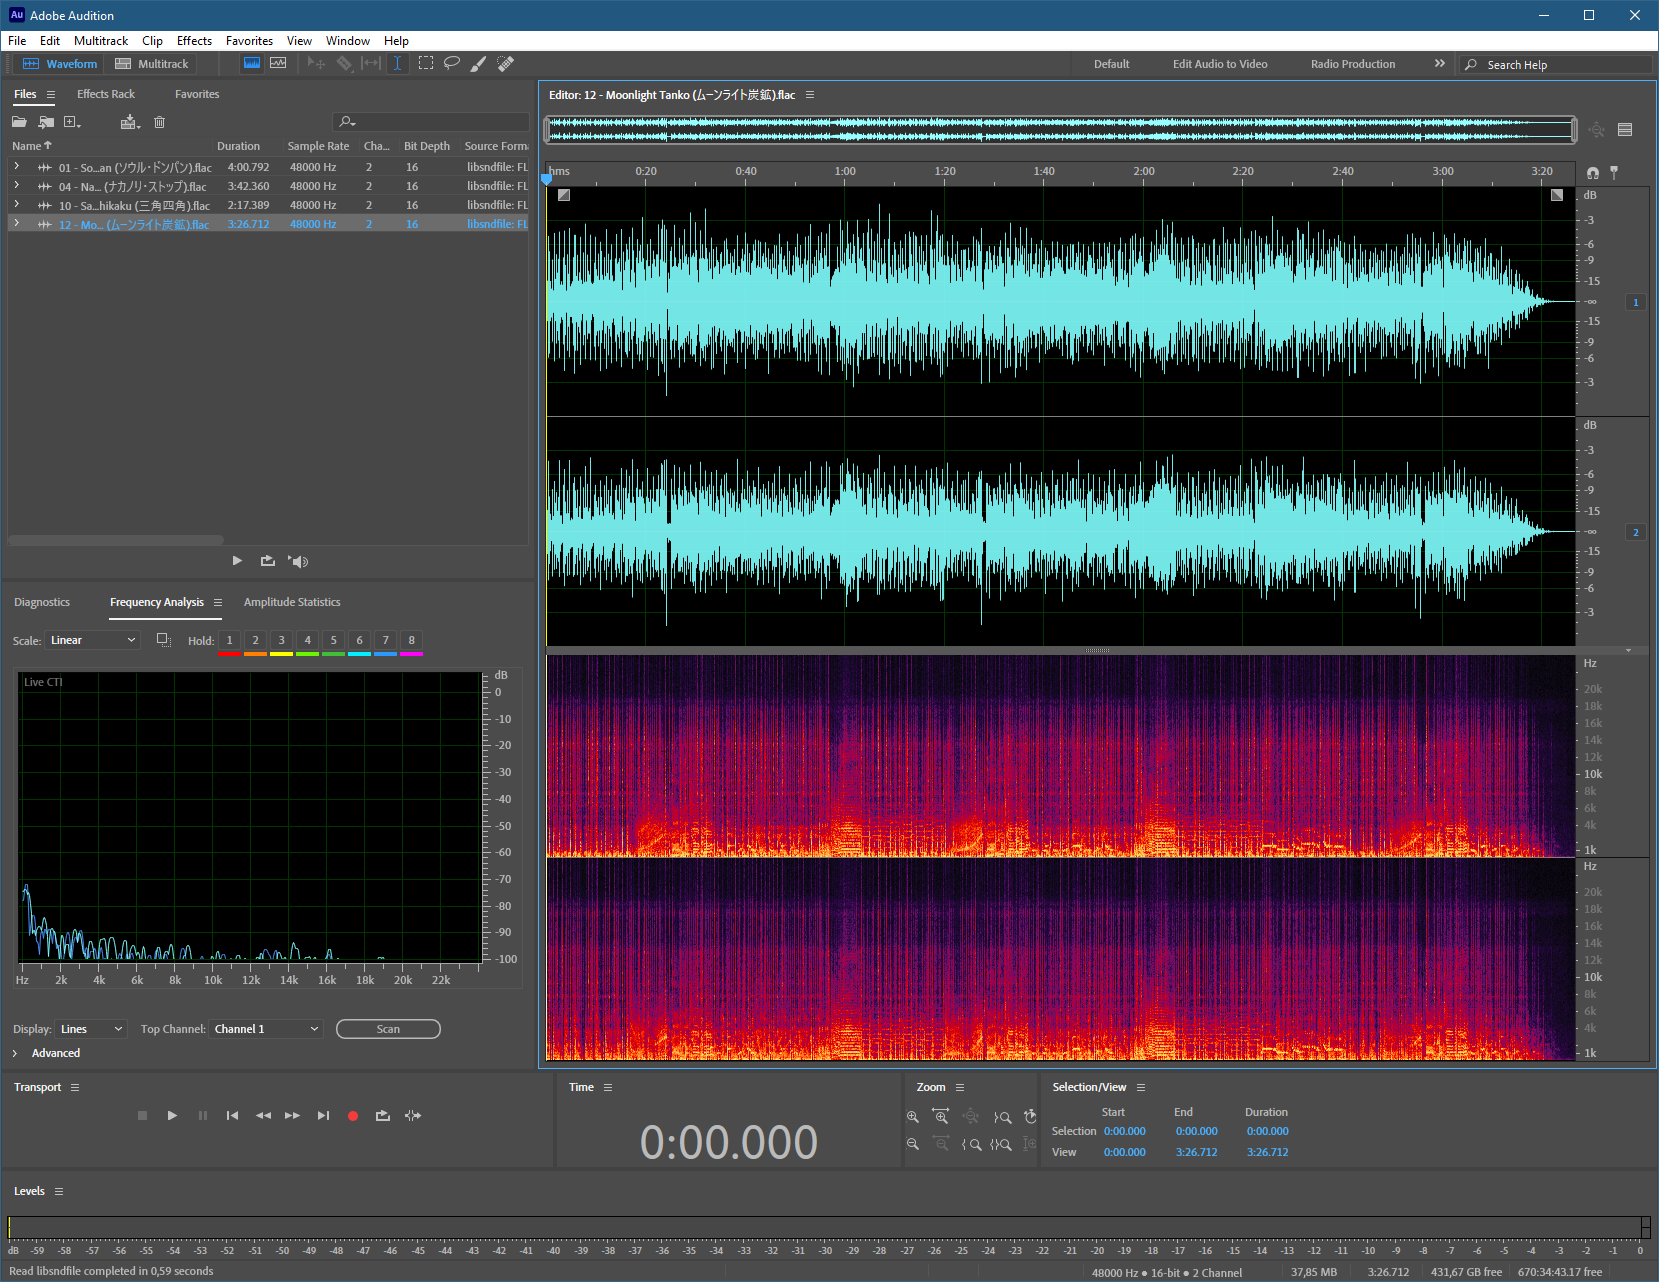Toggle Hold button 1

[x=229, y=640]
